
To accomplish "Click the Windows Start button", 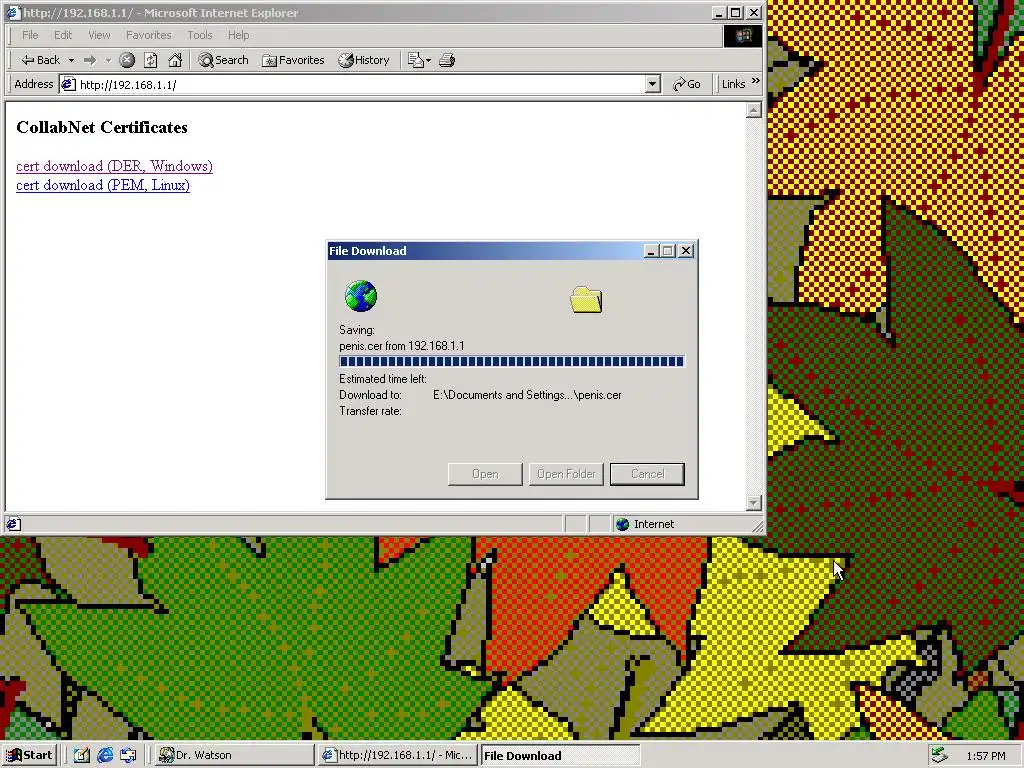I will (29, 755).
